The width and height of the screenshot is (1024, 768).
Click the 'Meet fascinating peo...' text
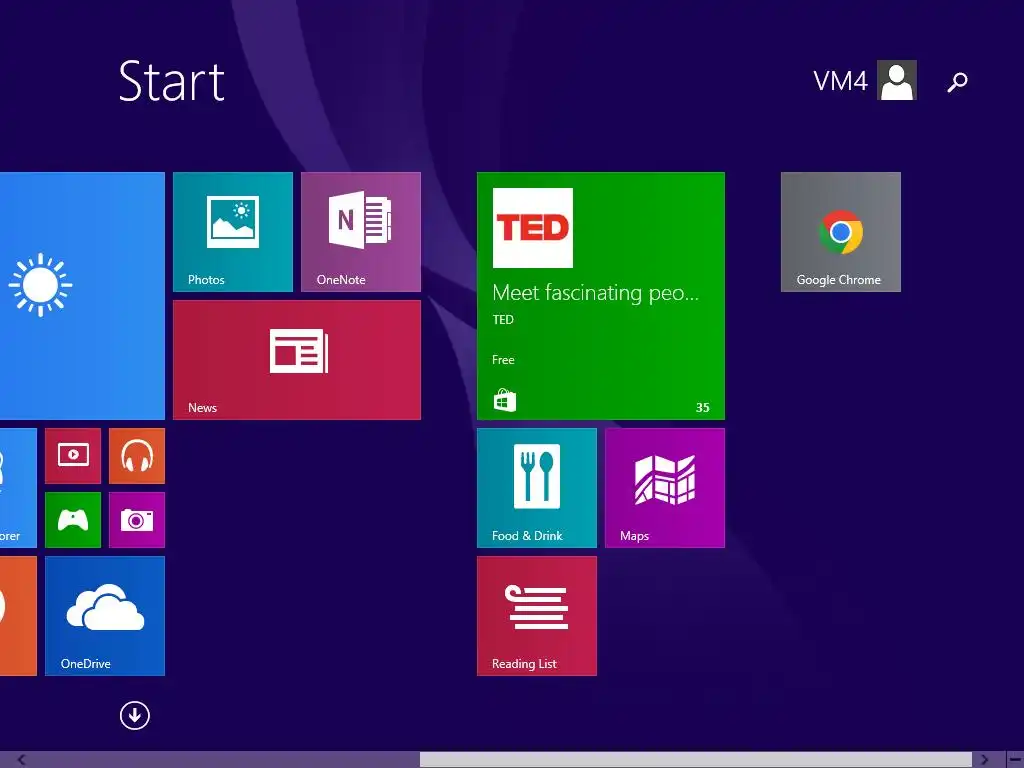click(596, 293)
